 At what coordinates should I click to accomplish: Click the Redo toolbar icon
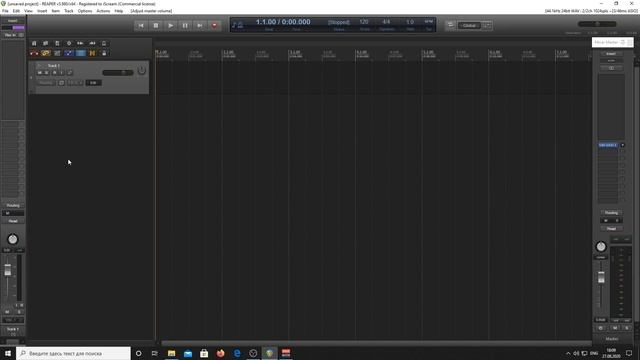tap(92, 43)
